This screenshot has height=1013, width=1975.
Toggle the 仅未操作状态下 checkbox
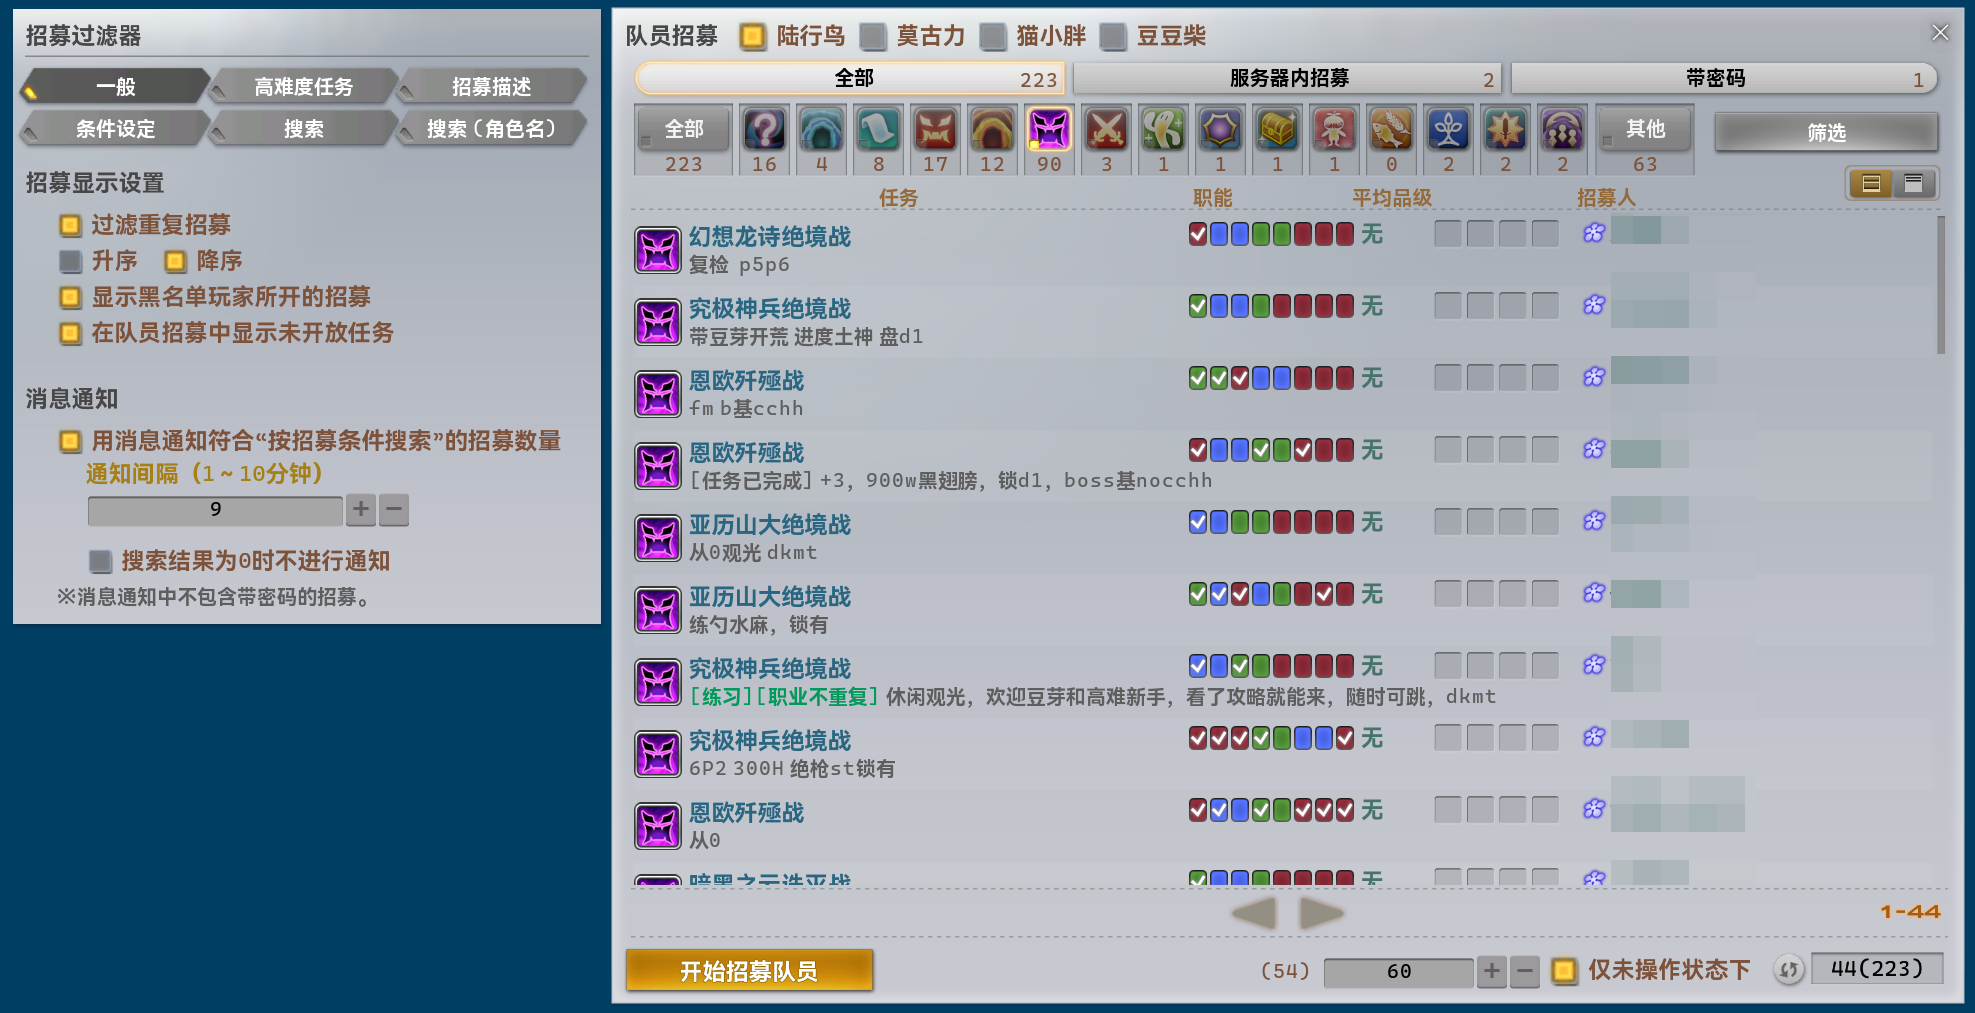[1564, 970]
